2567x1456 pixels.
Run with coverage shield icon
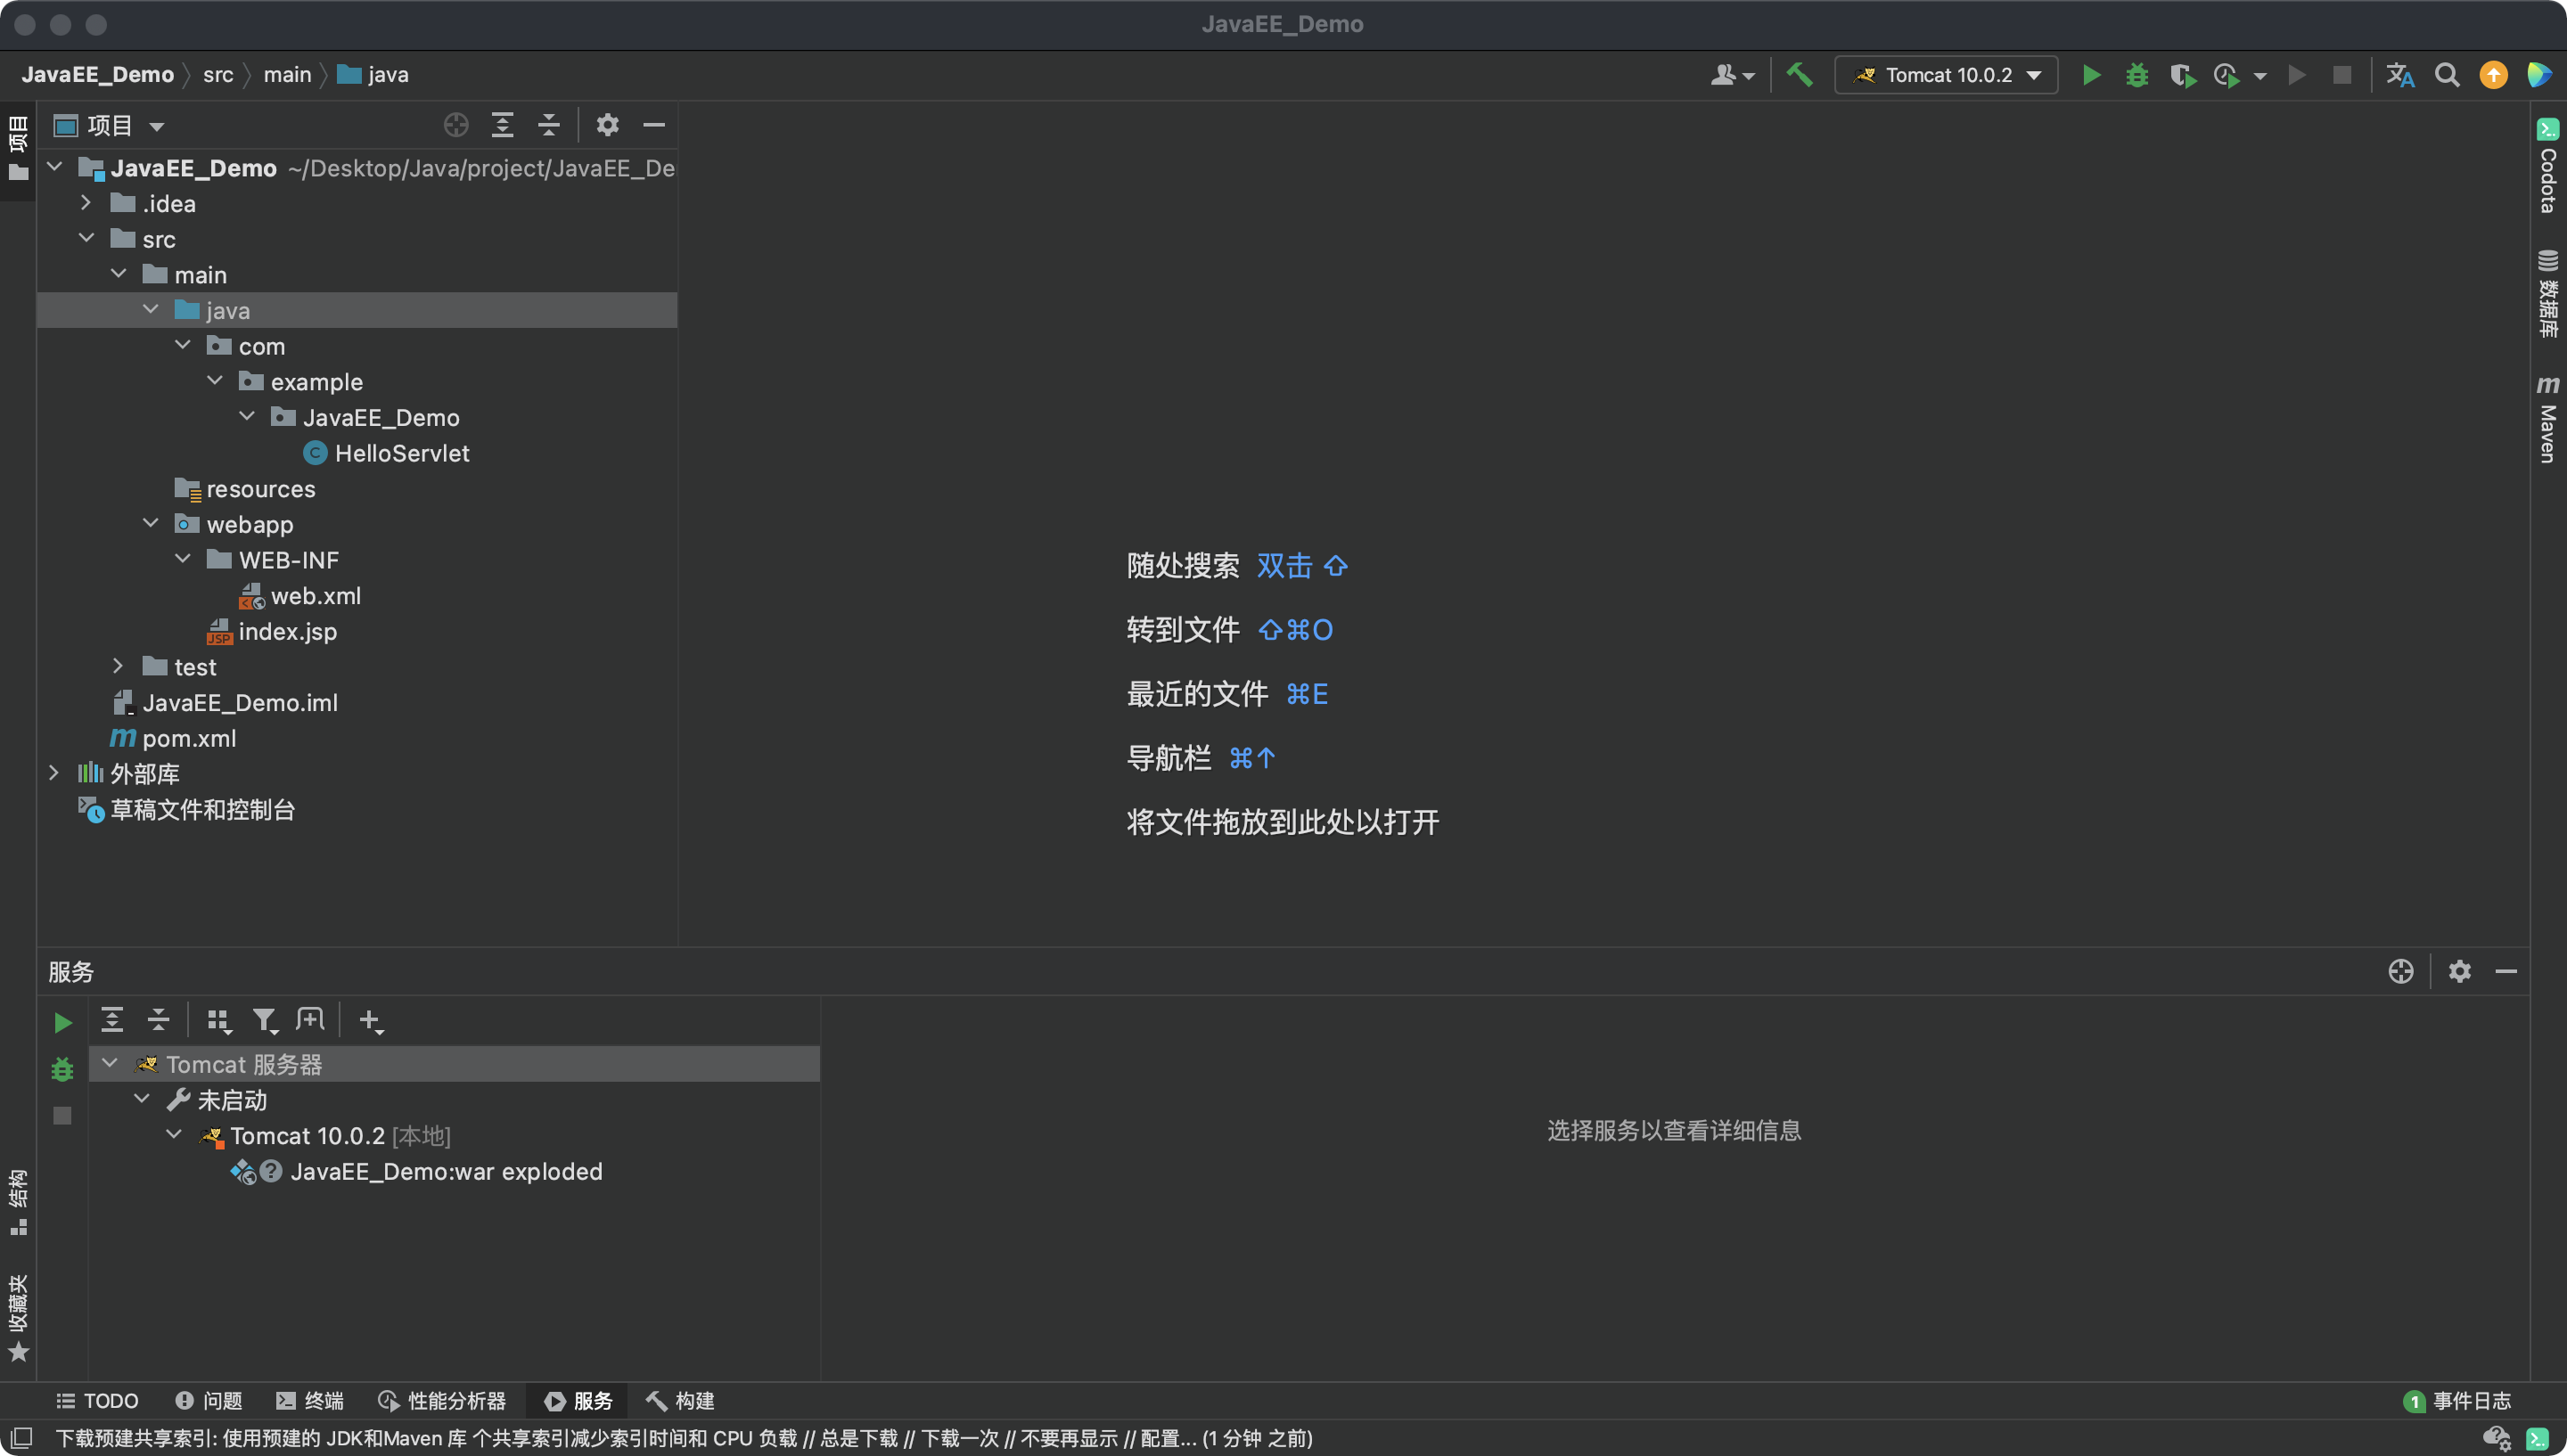(x=2182, y=75)
